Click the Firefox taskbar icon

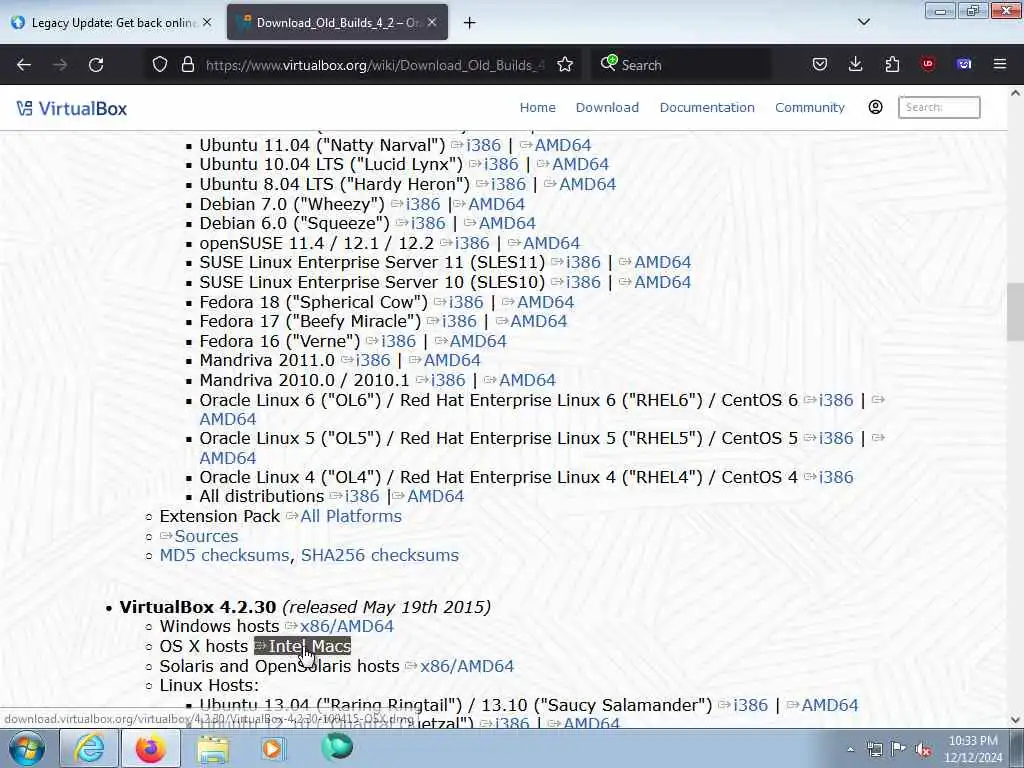click(x=150, y=748)
